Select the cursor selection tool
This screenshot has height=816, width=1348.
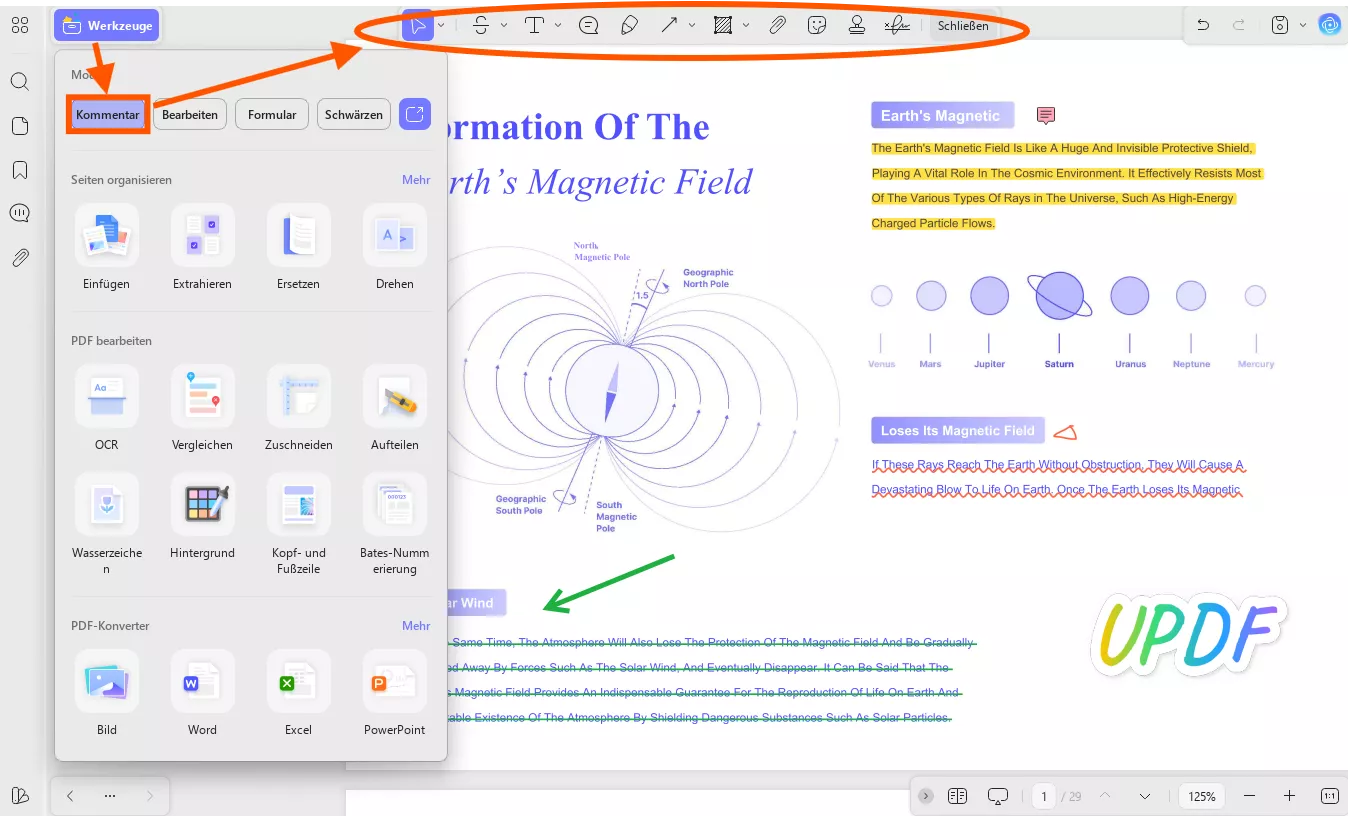[x=418, y=25]
